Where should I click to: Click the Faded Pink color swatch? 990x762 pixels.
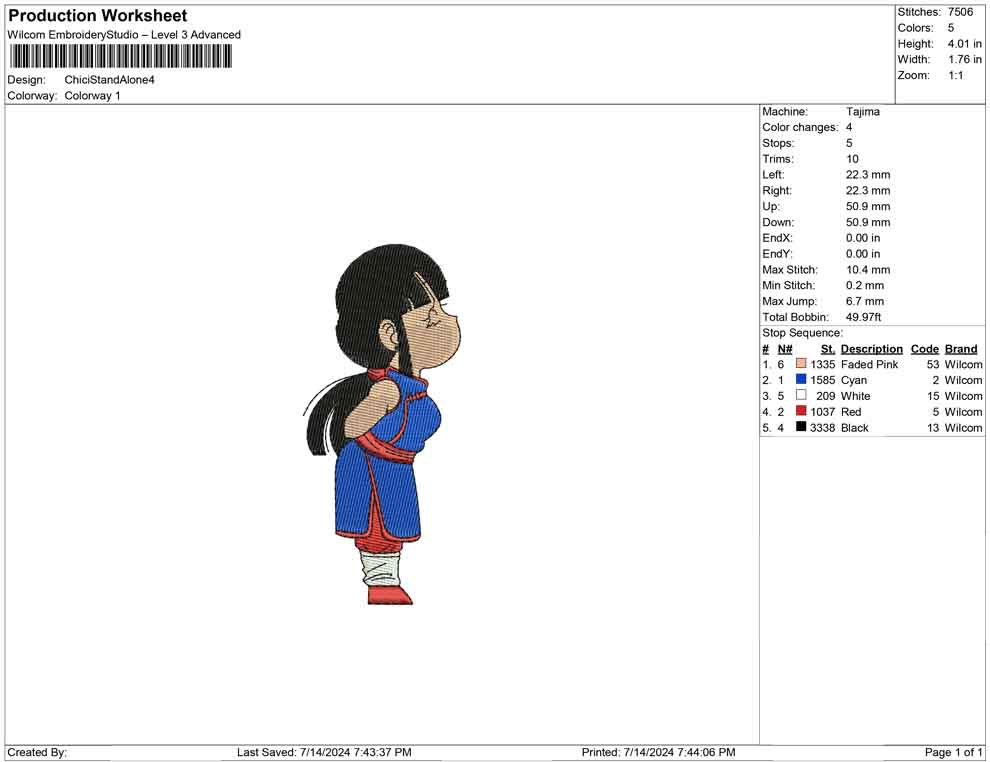tap(801, 364)
